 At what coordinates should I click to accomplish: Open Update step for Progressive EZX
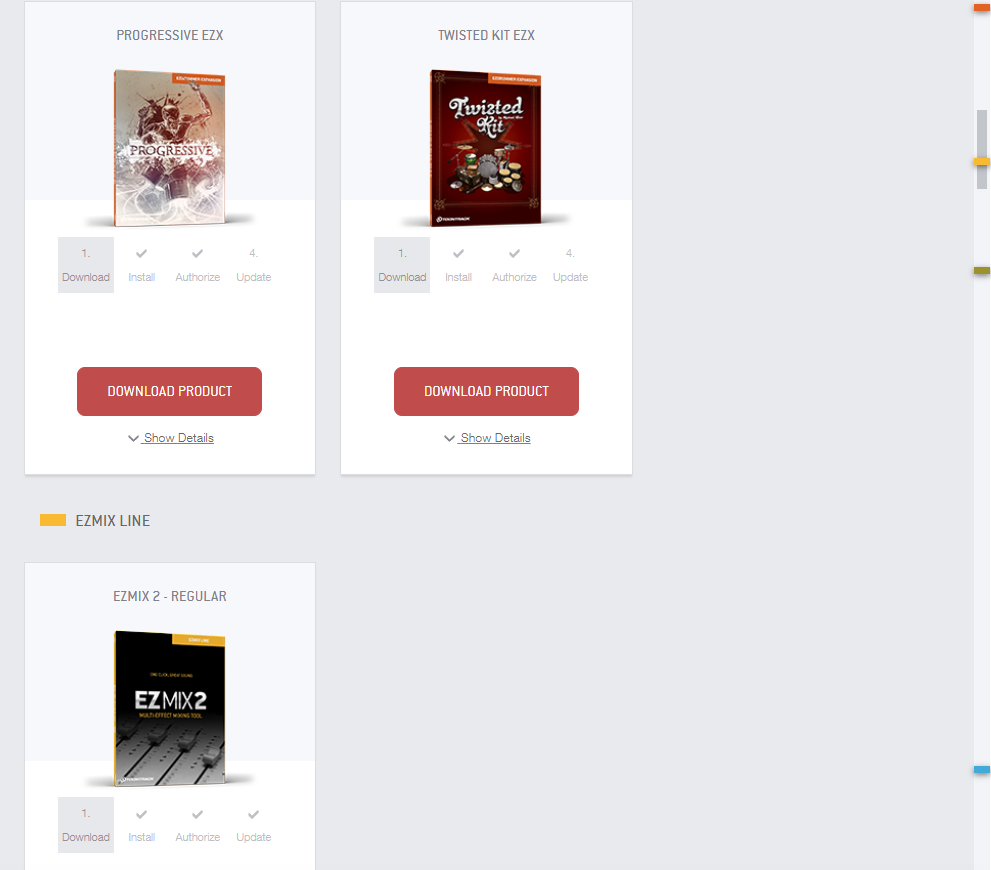pos(253,265)
